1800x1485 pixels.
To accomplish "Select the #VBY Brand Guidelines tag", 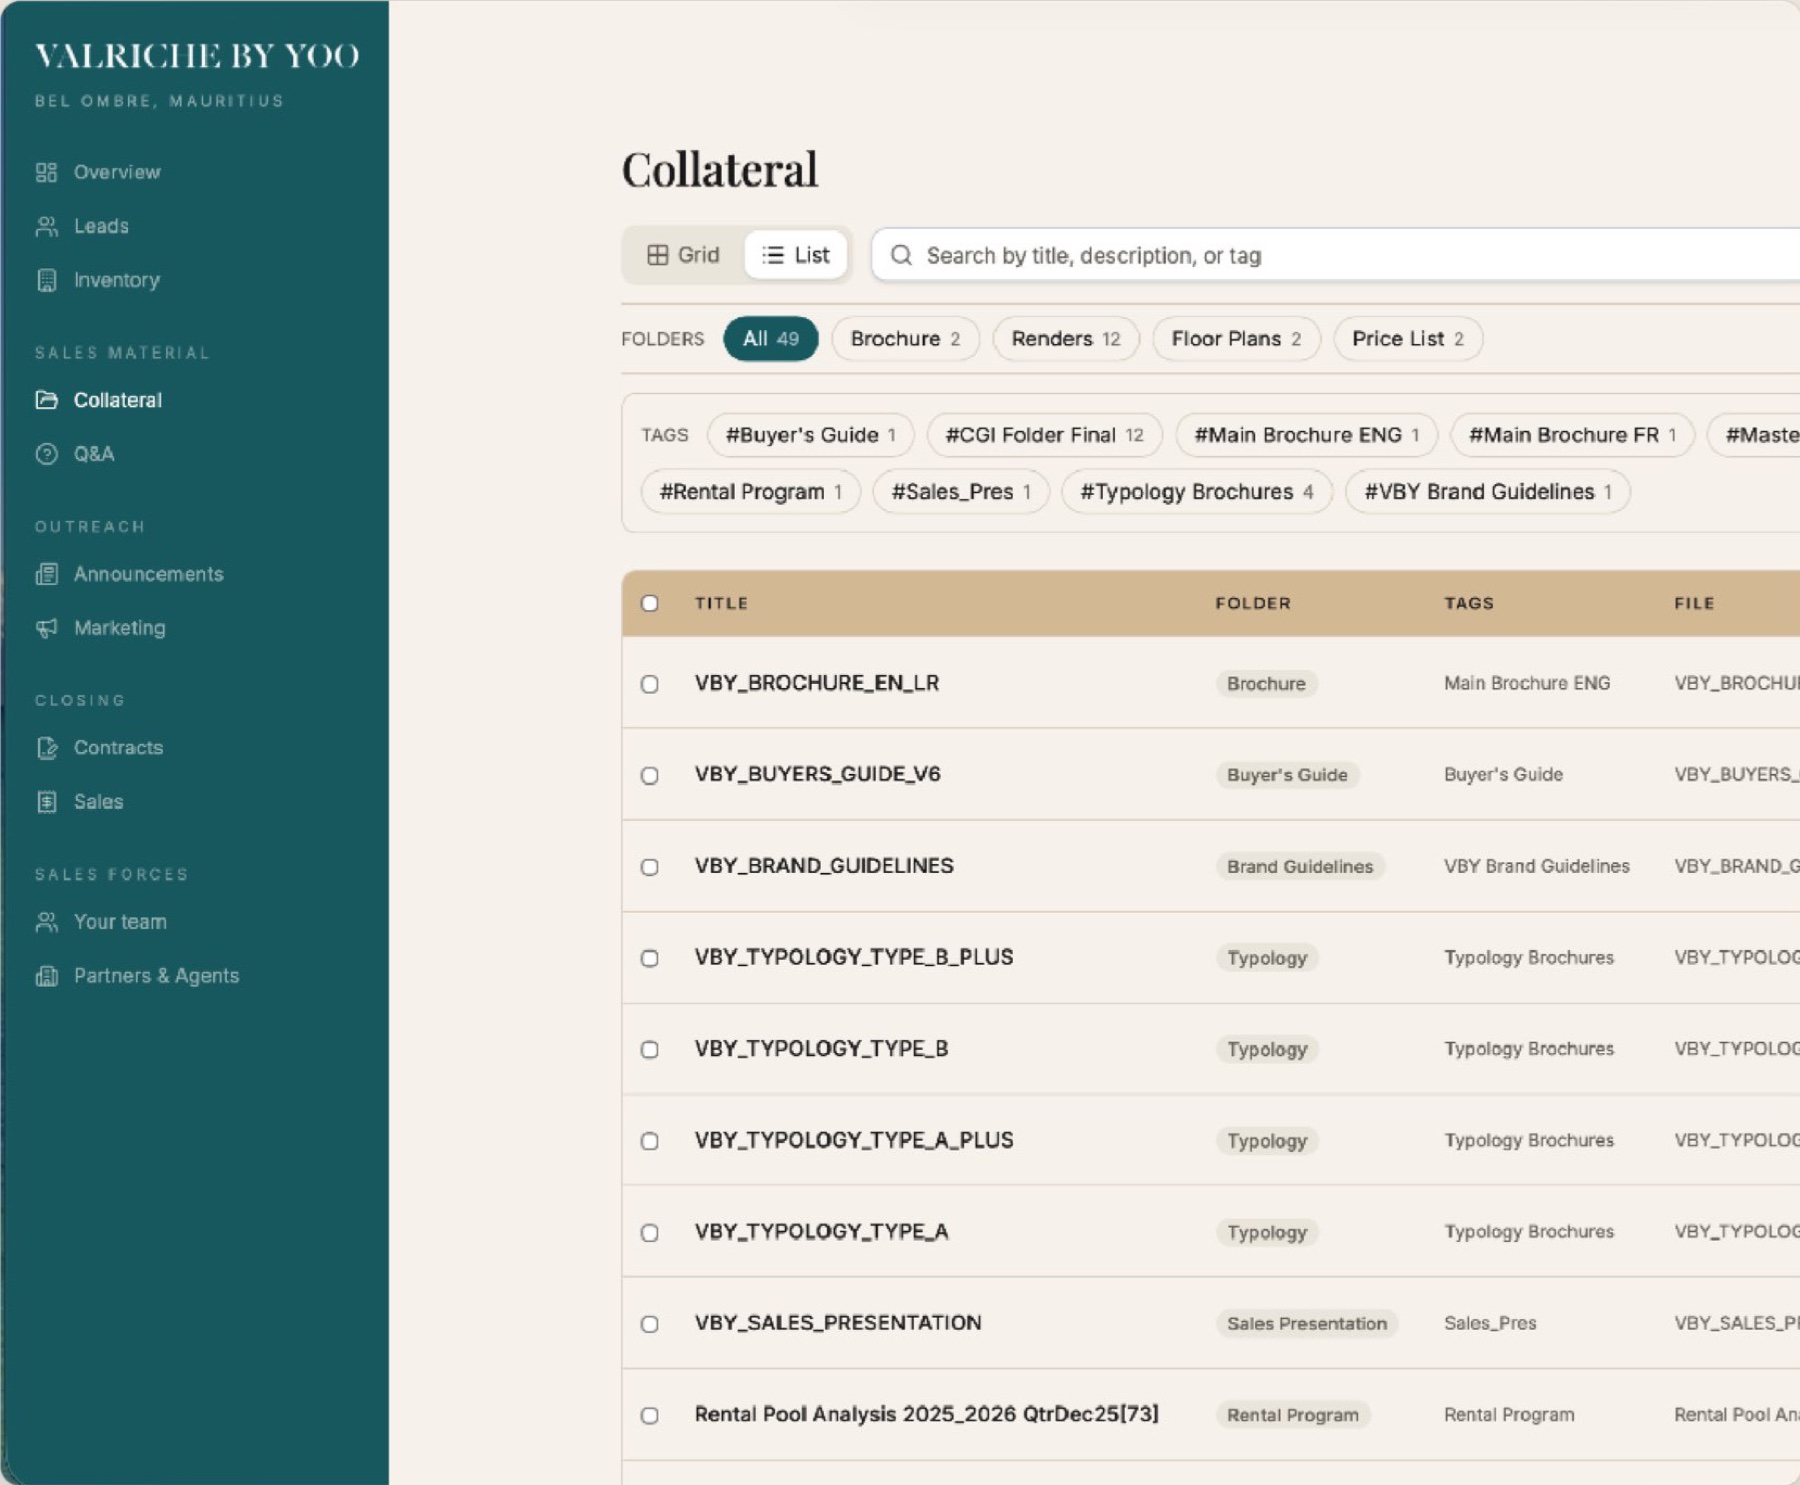I will [x=1488, y=492].
